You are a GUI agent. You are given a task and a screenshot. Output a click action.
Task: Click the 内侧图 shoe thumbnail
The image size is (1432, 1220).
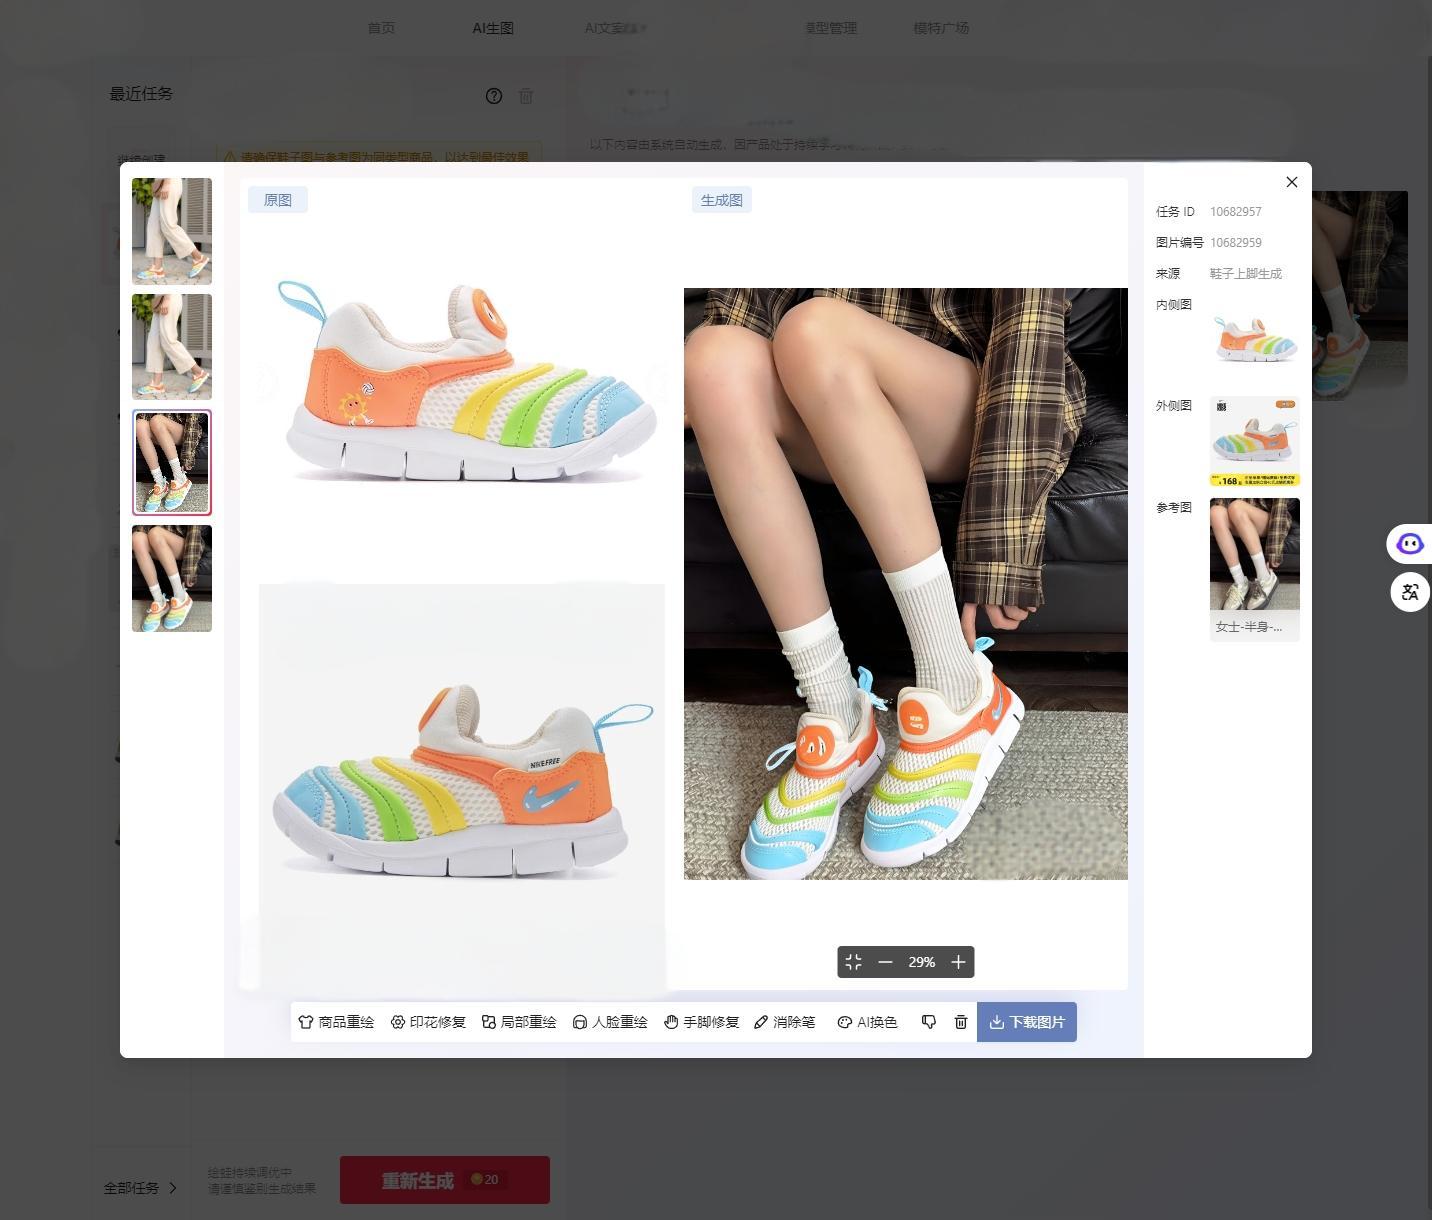(x=1255, y=339)
